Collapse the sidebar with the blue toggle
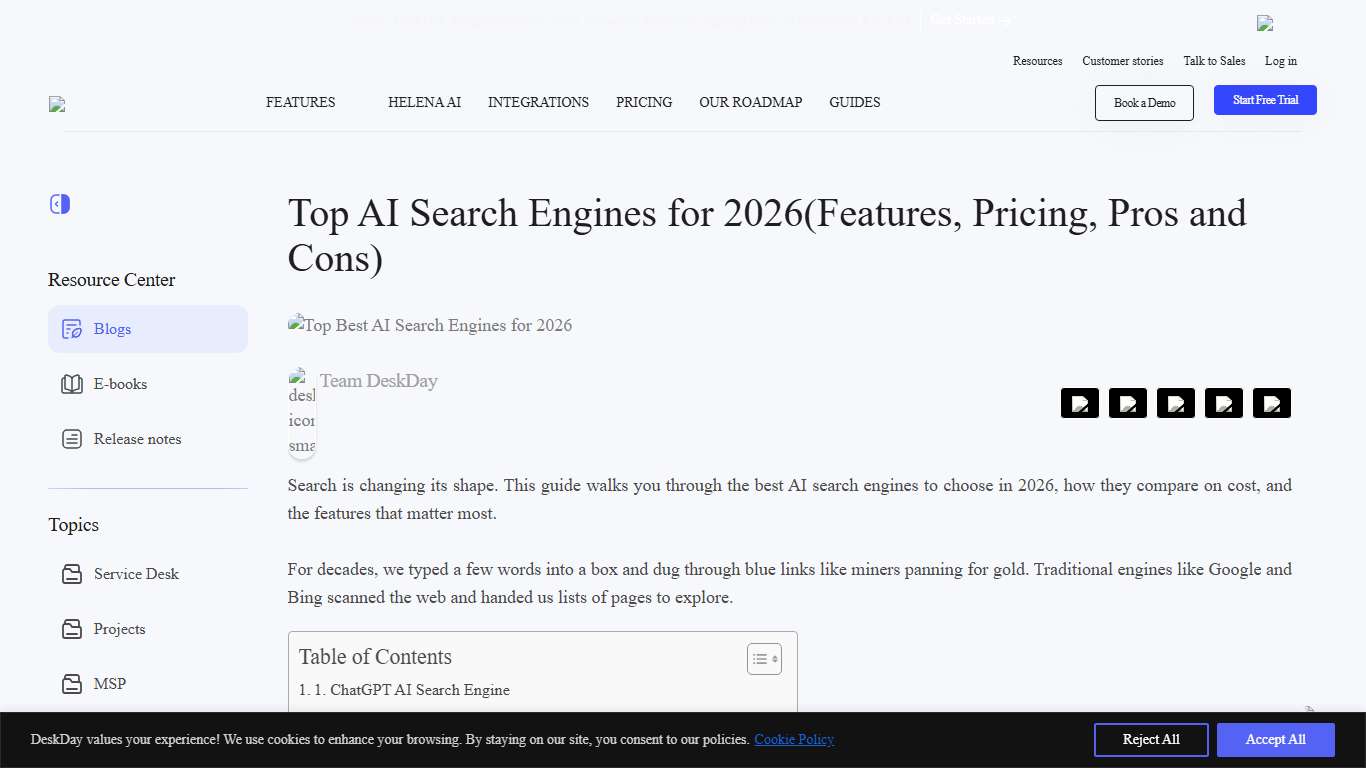 59,203
